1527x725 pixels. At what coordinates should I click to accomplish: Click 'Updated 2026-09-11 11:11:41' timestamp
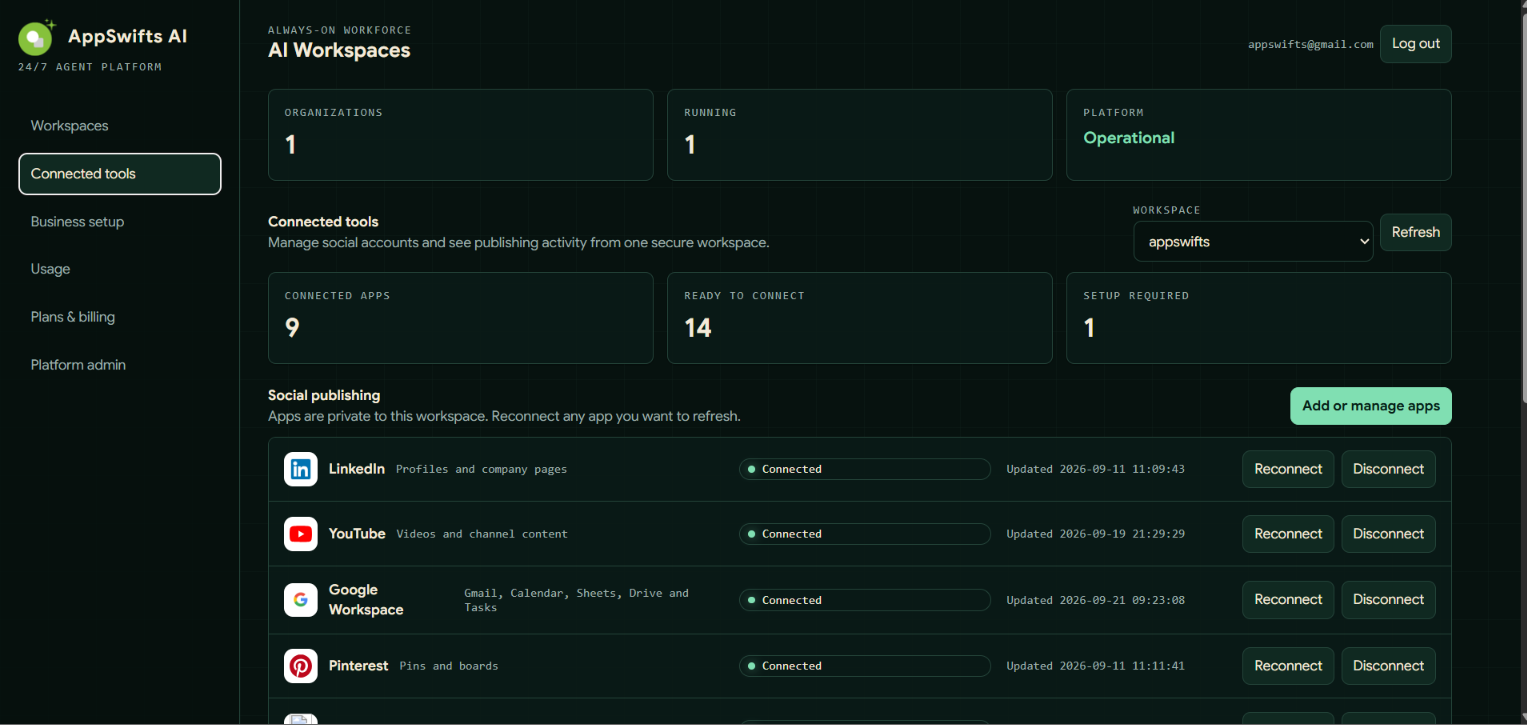coord(1095,666)
